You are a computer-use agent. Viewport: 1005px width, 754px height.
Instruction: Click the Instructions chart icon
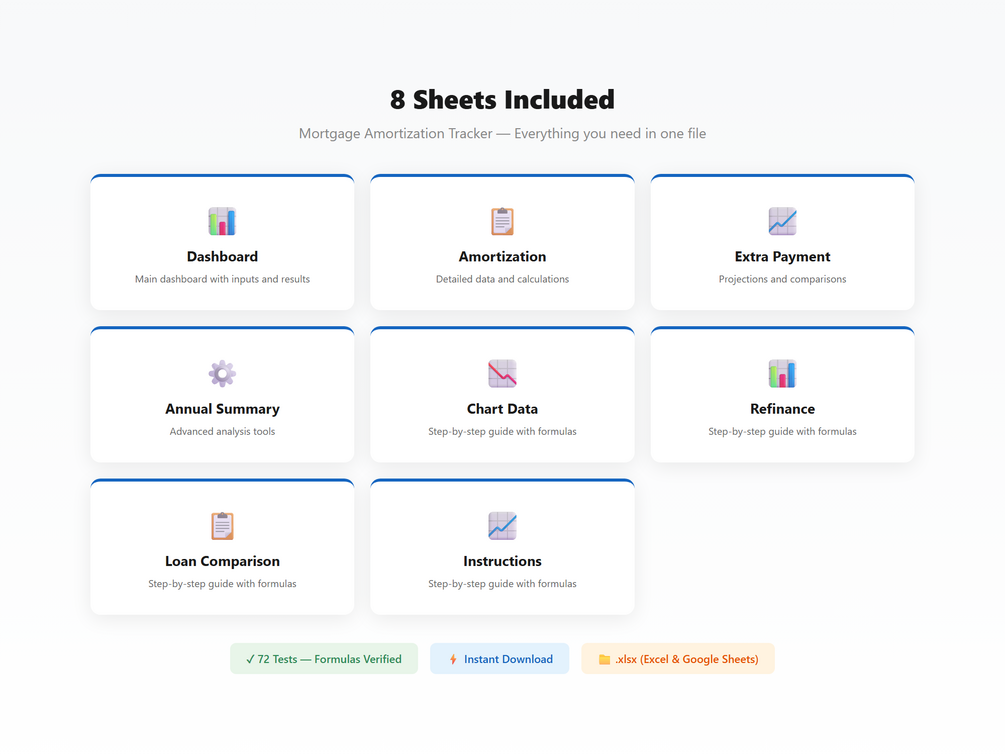[x=502, y=525]
